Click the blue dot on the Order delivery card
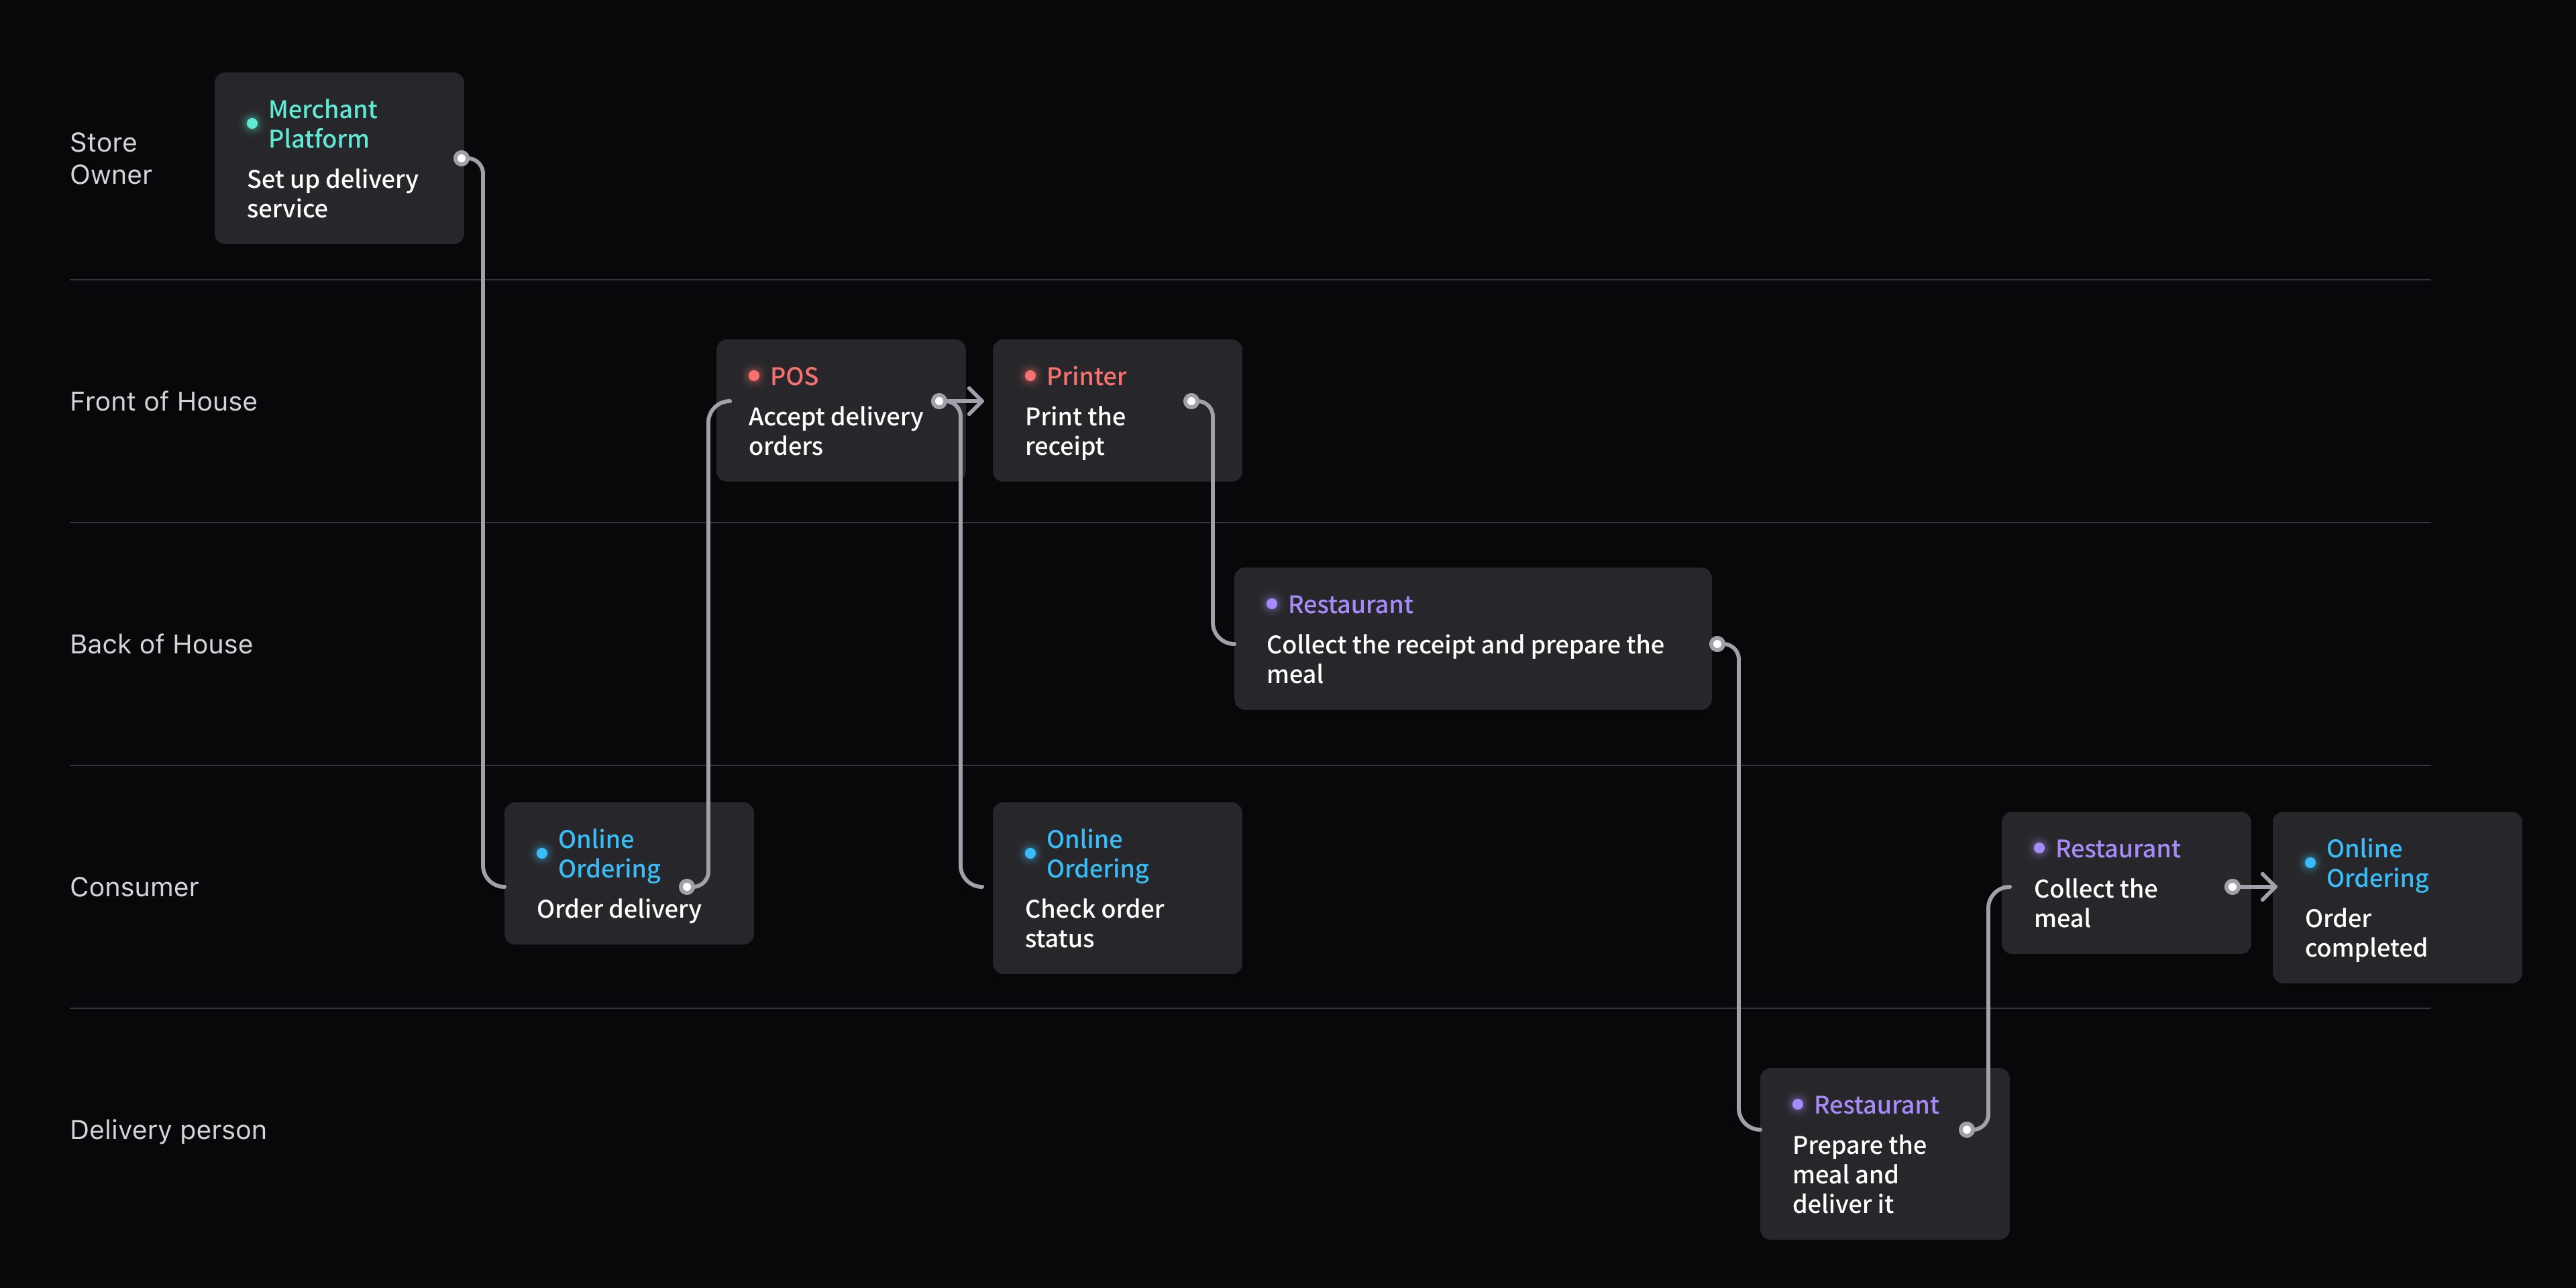 coord(542,854)
